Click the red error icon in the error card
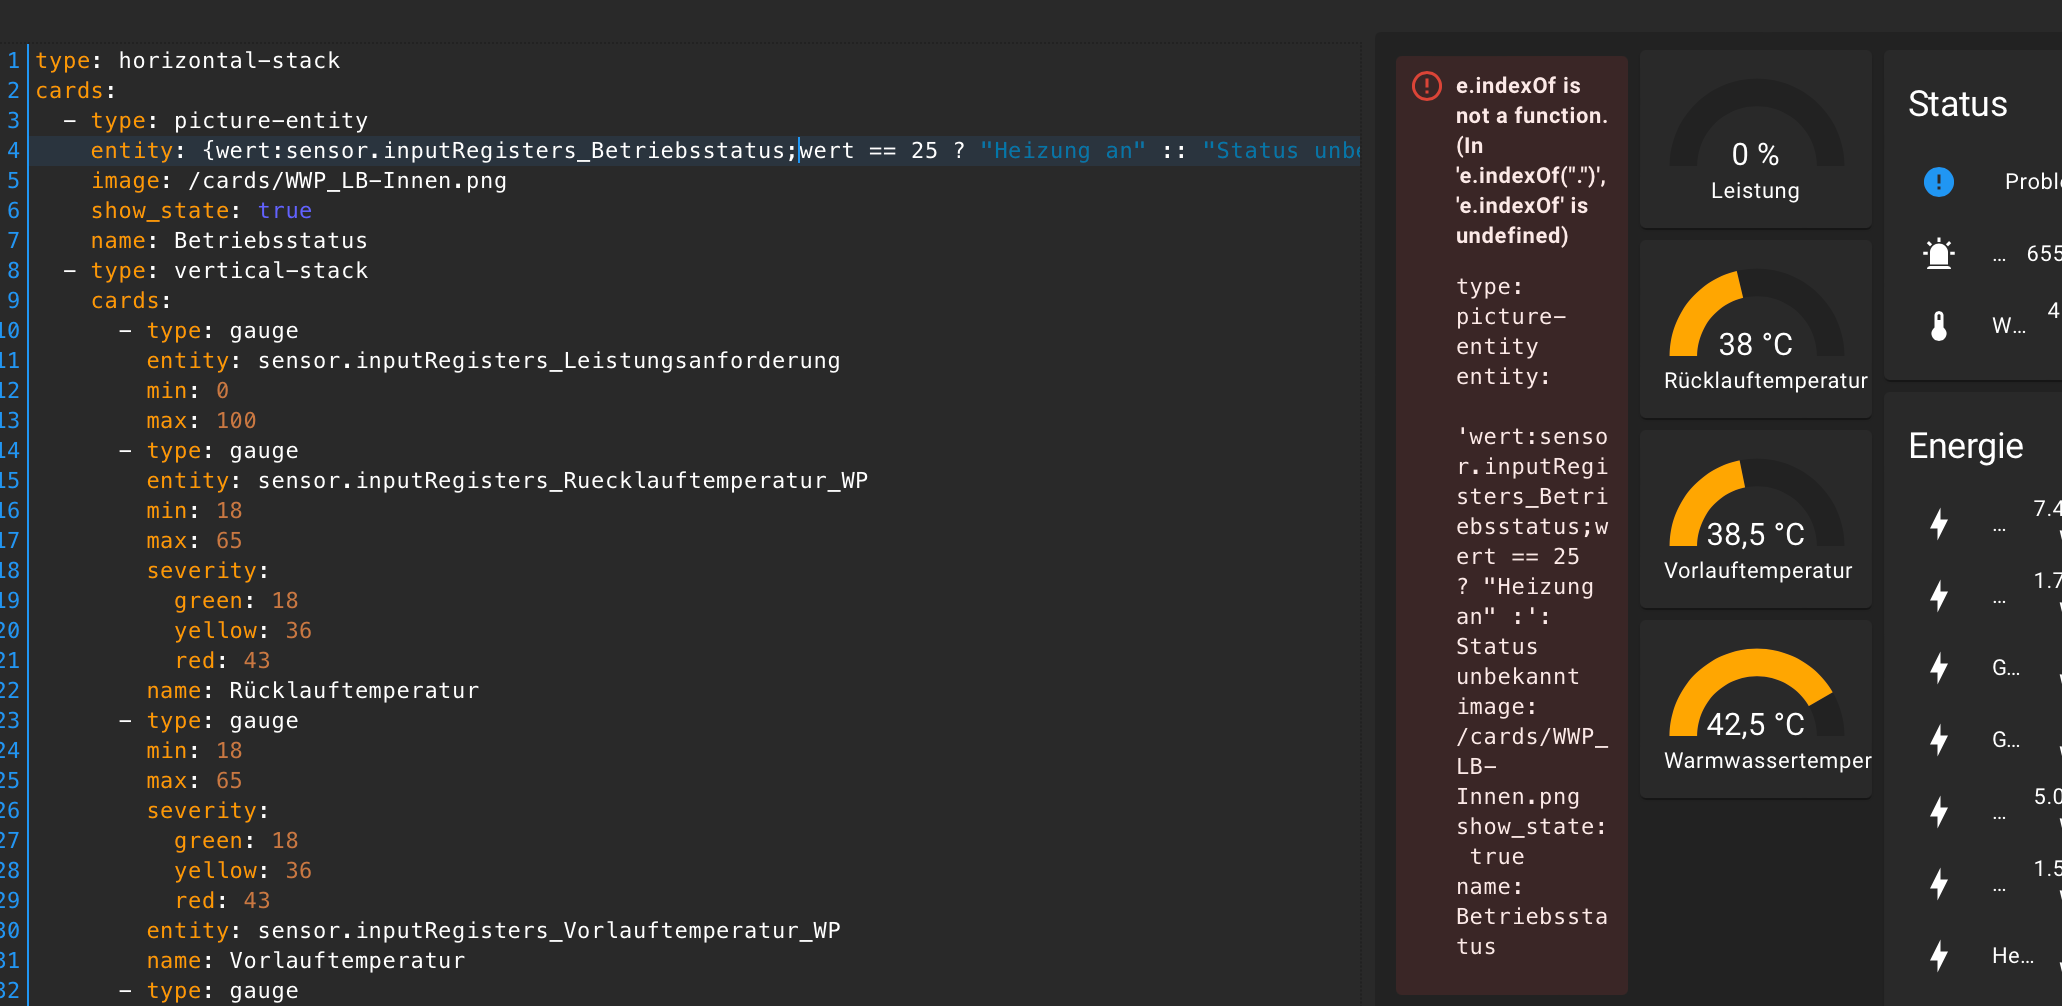Screen dimensions: 2062x1006 pyautogui.click(x=1426, y=86)
